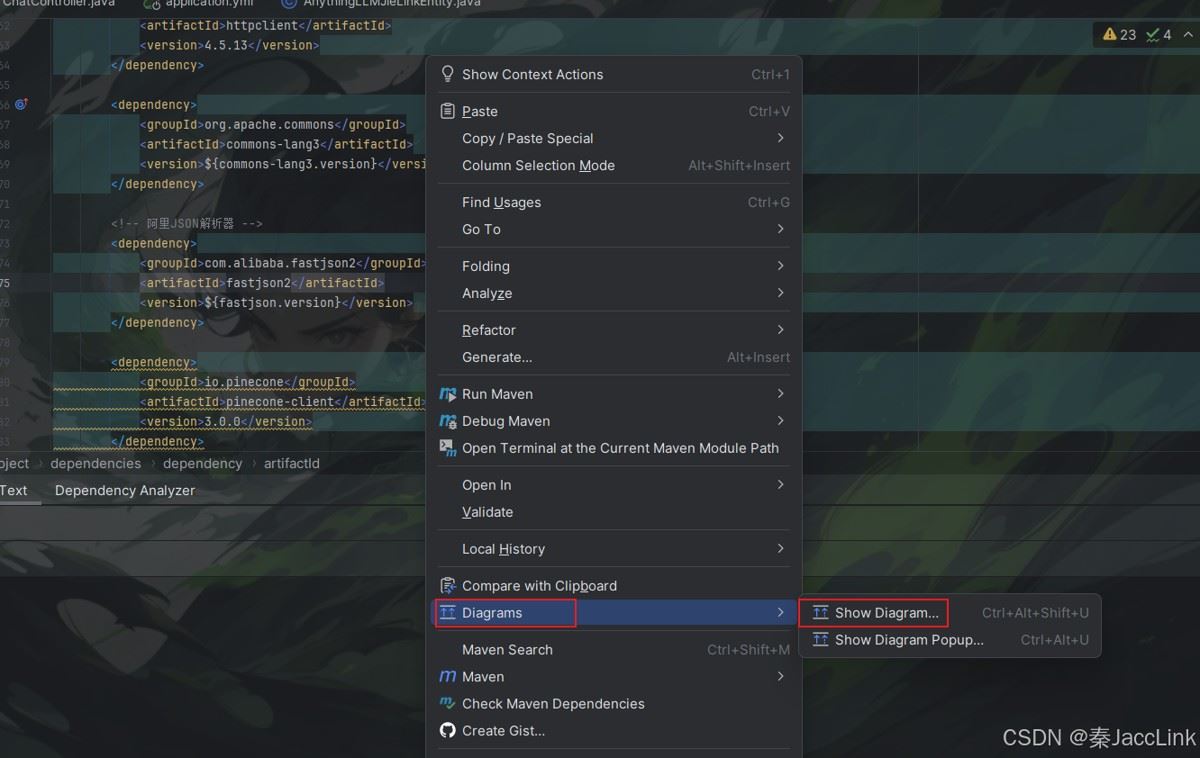Select Show Diagram... option
Screen dimensions: 1200x758
(x=949, y=612)
